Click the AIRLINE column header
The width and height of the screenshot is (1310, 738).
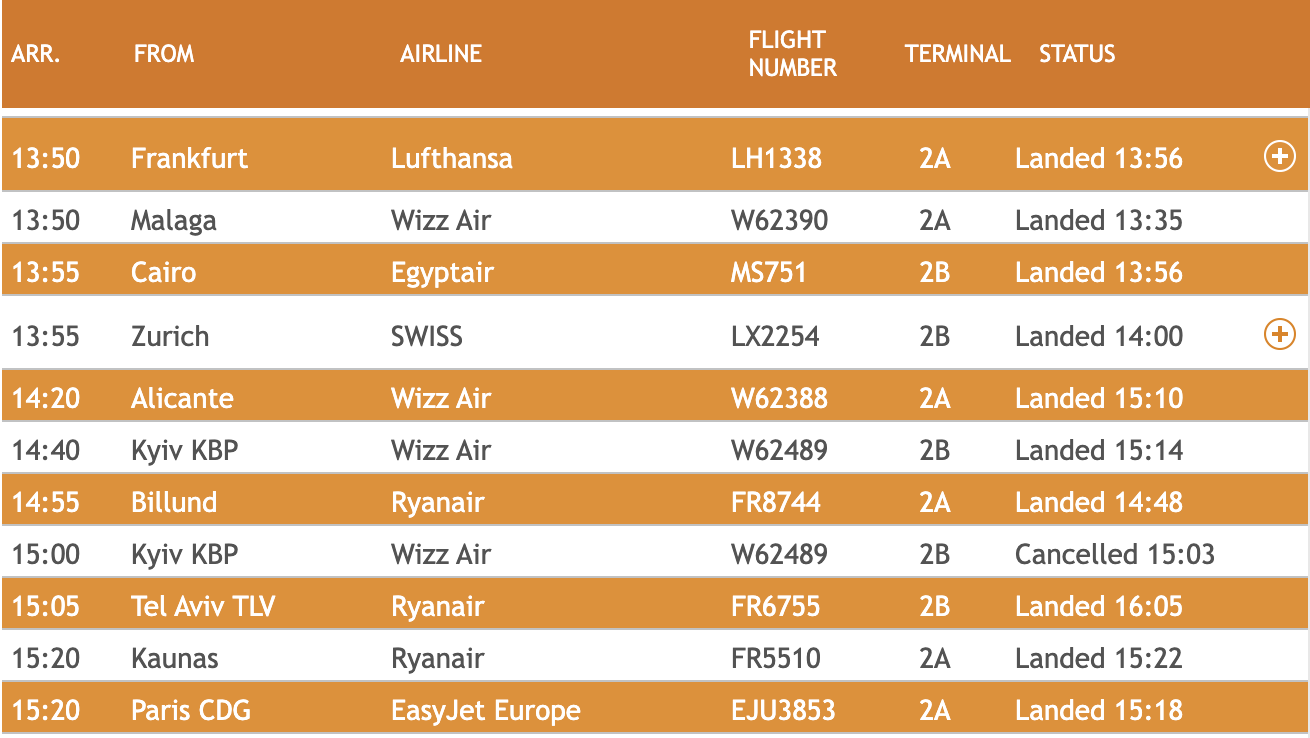pyautogui.click(x=441, y=54)
